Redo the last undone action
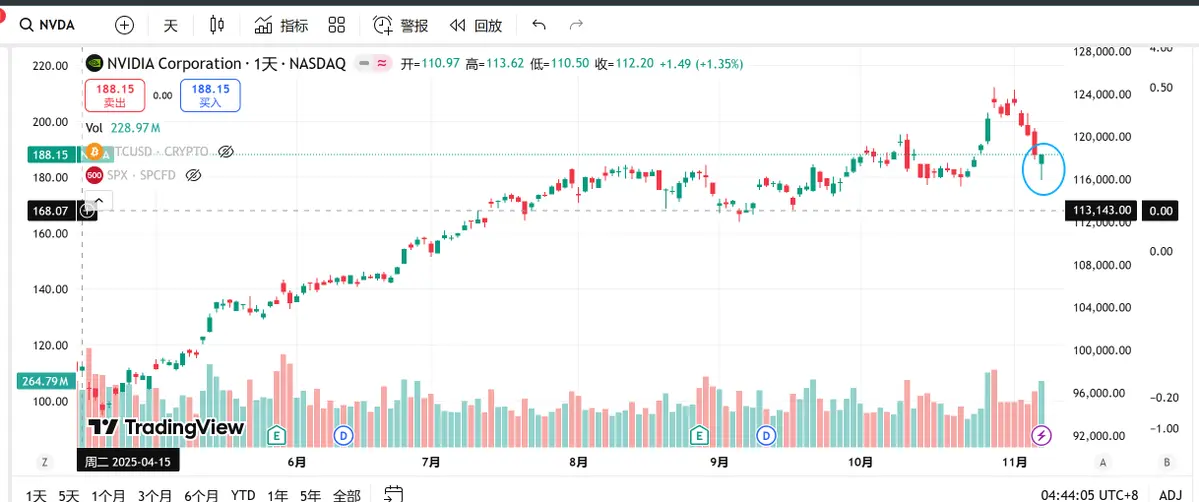Viewport: 1199px width, 502px height. (577, 25)
